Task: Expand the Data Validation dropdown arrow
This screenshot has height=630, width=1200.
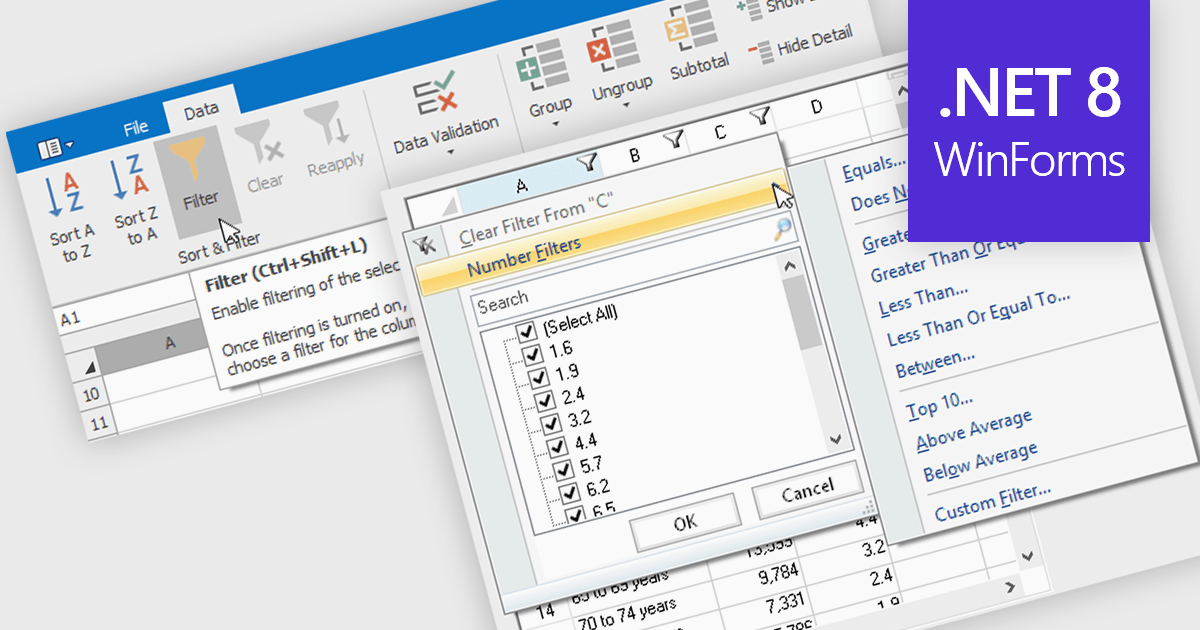Action: coord(450,153)
